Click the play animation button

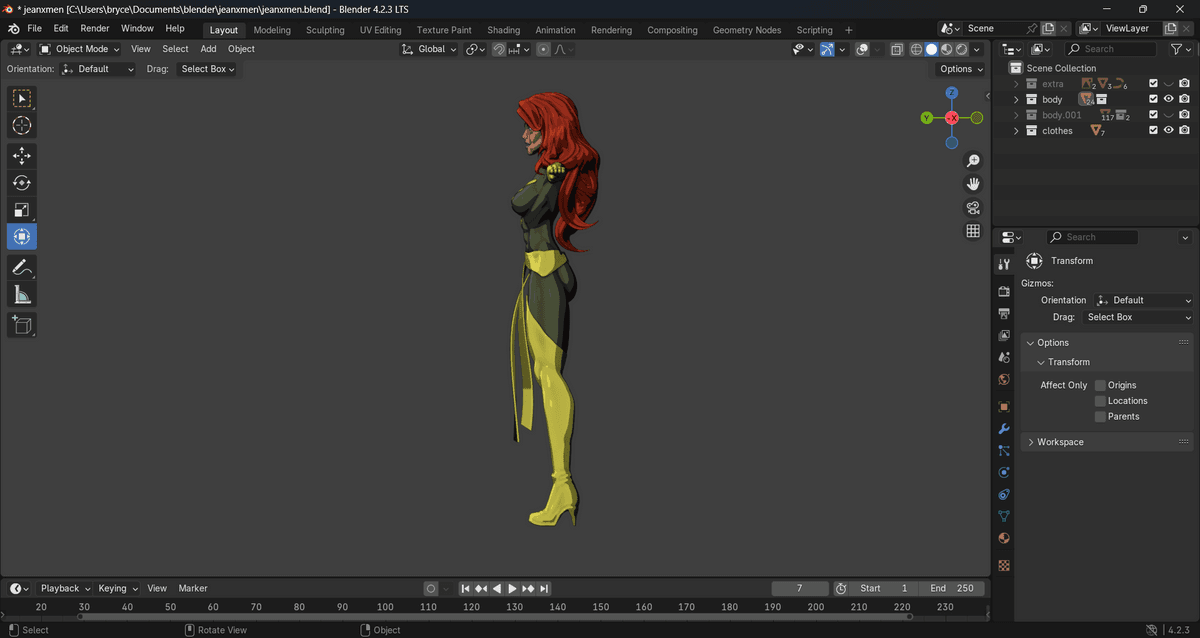[x=512, y=589]
